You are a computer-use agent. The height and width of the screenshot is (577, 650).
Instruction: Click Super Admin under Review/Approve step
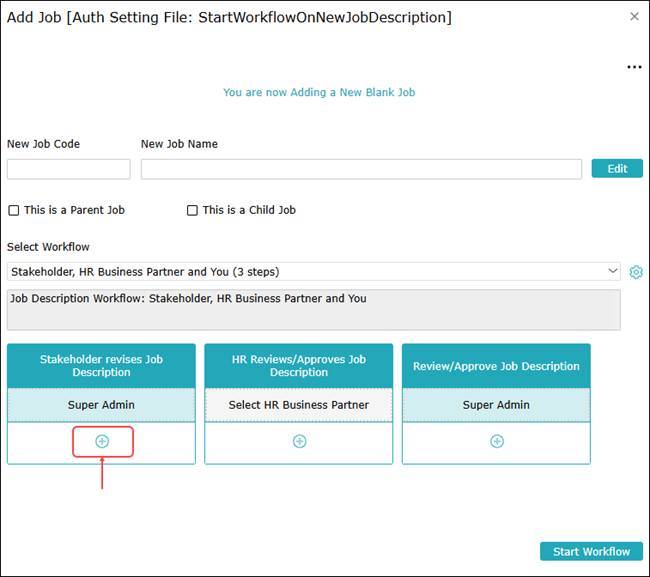click(496, 405)
